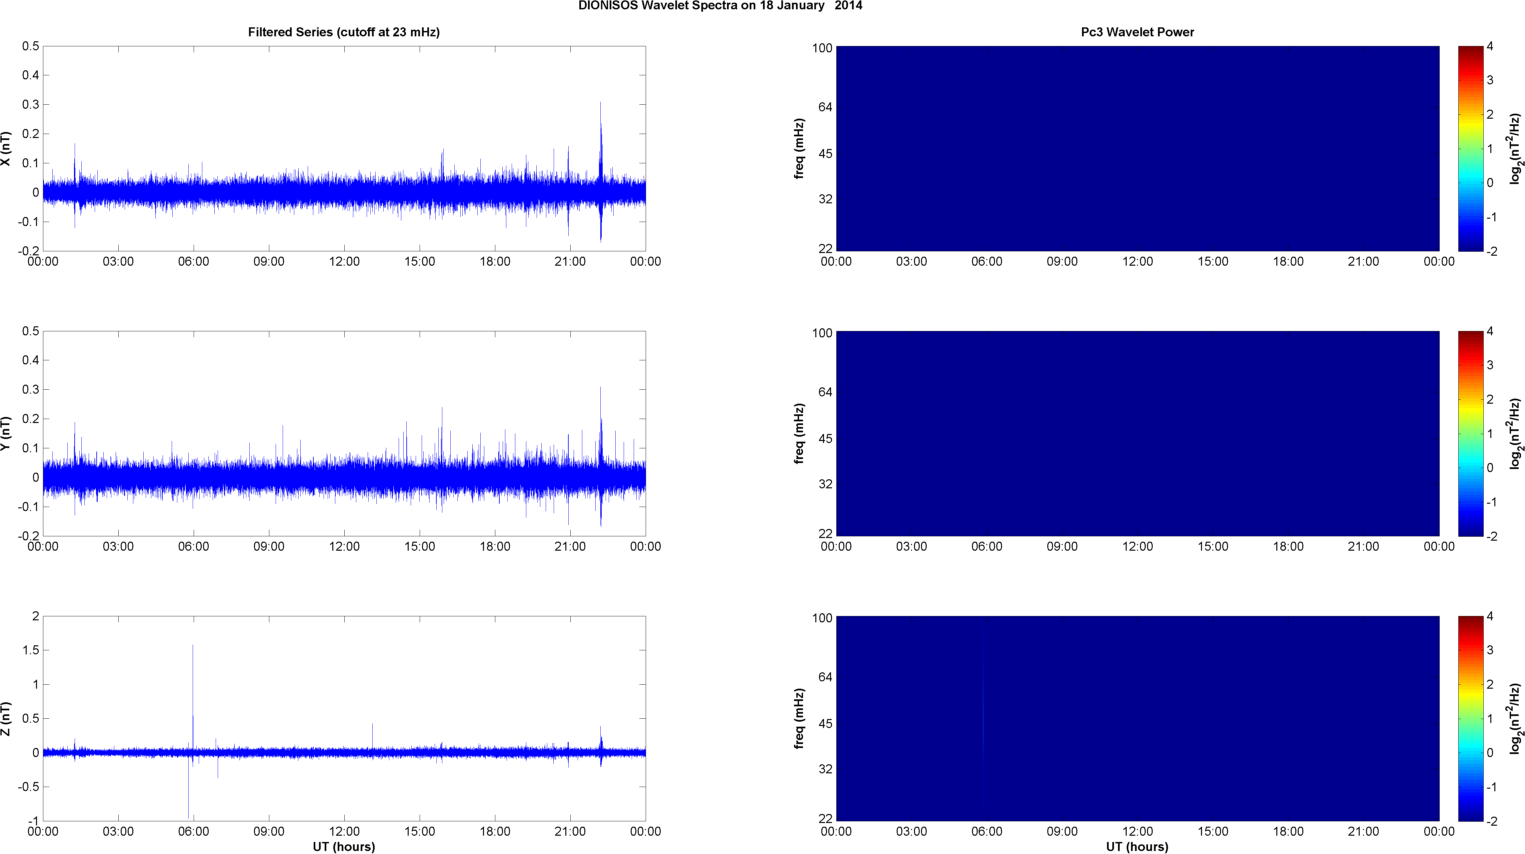Viewport: 1525px width, 854px height.
Task: Click the 15:00 tick under the top spectrogram
Action: click(1213, 262)
